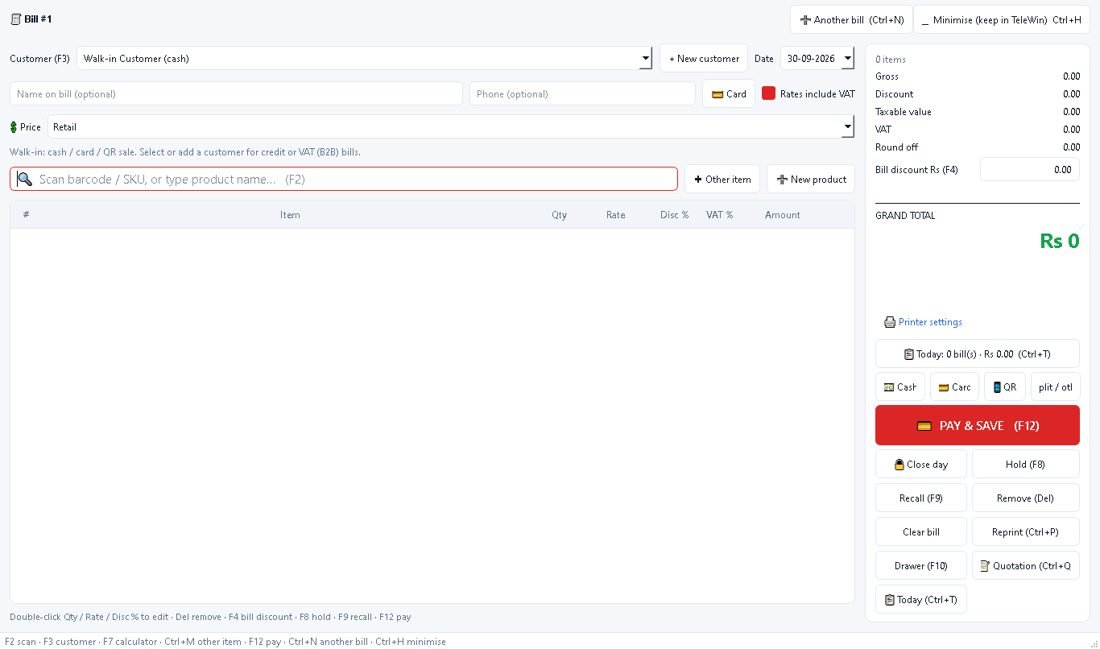
Task: Recall a held bill
Action: tap(921, 498)
